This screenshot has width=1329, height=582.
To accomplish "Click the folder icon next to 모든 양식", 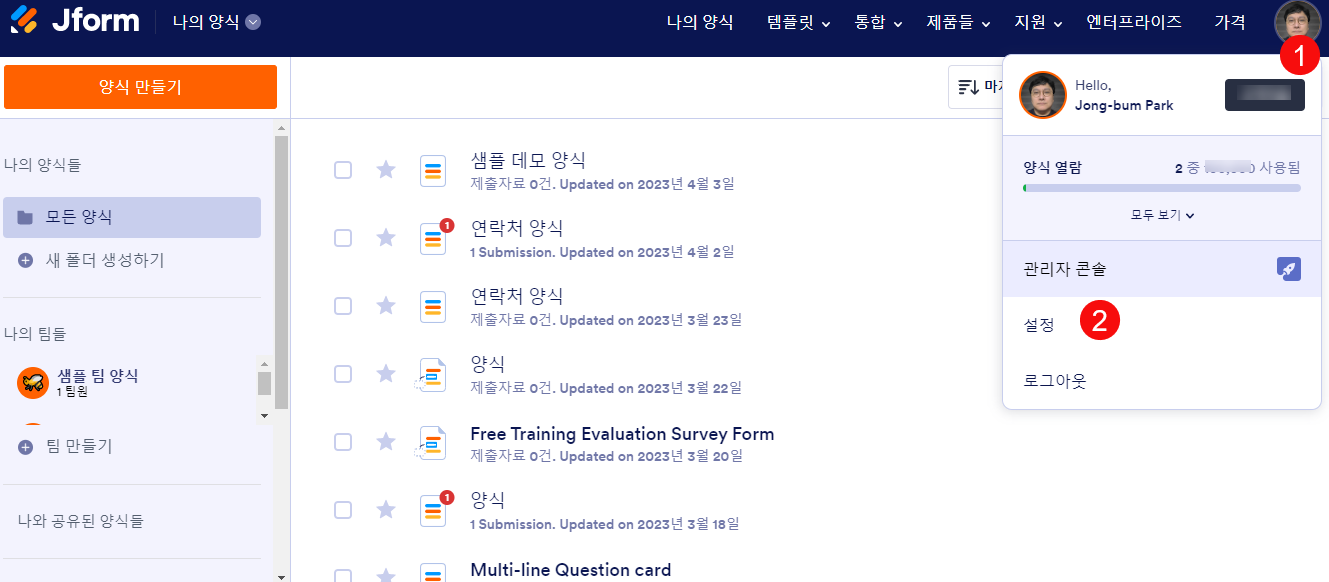I will 25,217.
